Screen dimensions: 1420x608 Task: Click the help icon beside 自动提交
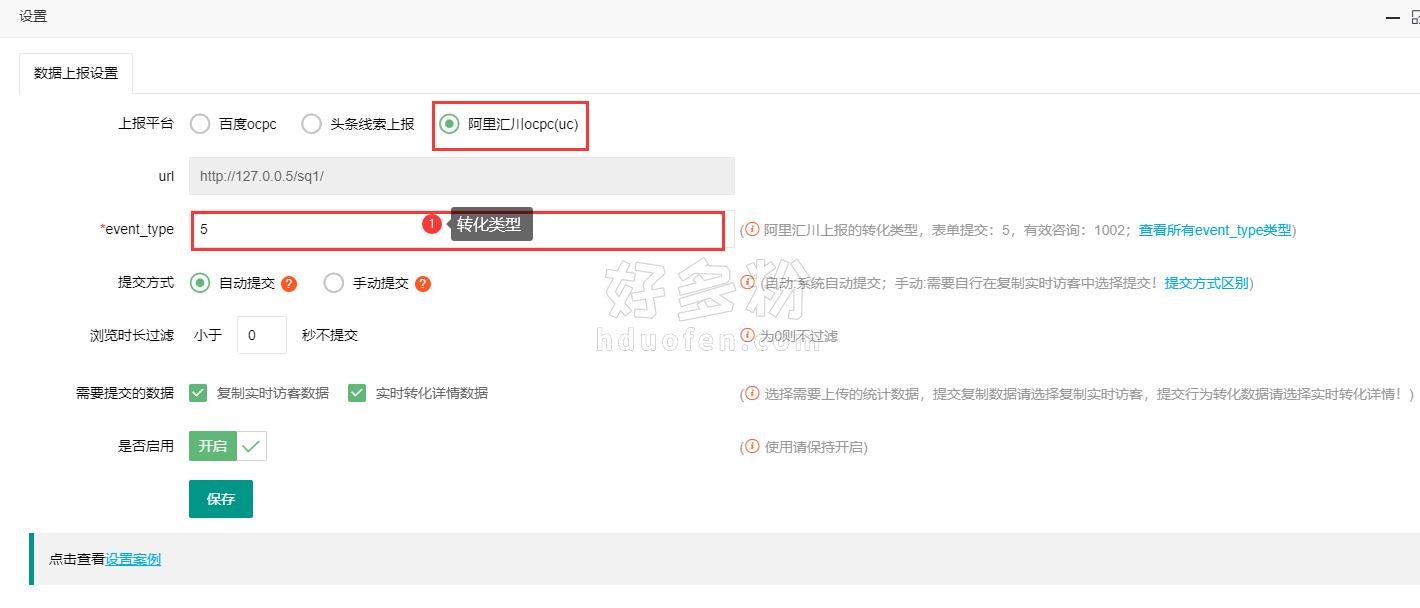tap(289, 284)
